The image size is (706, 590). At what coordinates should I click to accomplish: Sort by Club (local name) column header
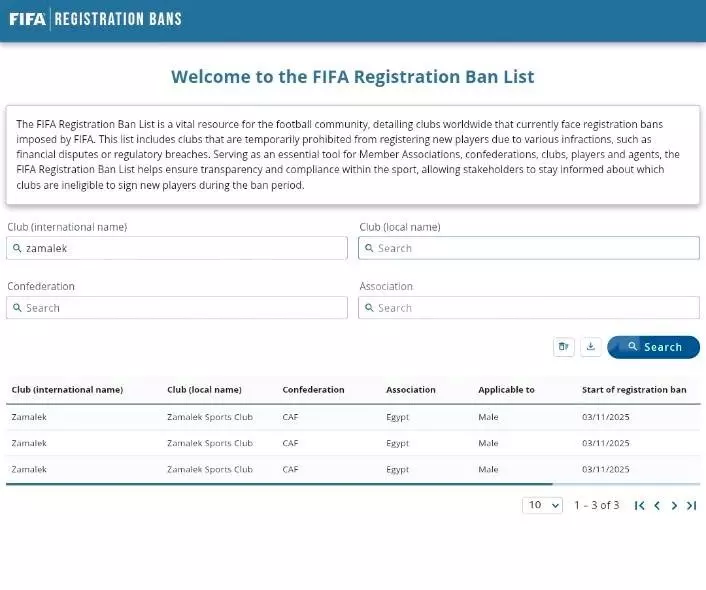pos(204,390)
